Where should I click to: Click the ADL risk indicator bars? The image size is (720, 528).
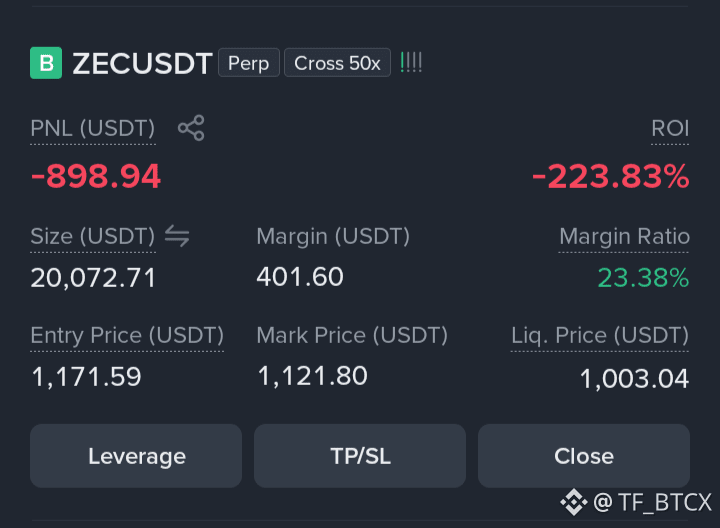click(x=411, y=62)
